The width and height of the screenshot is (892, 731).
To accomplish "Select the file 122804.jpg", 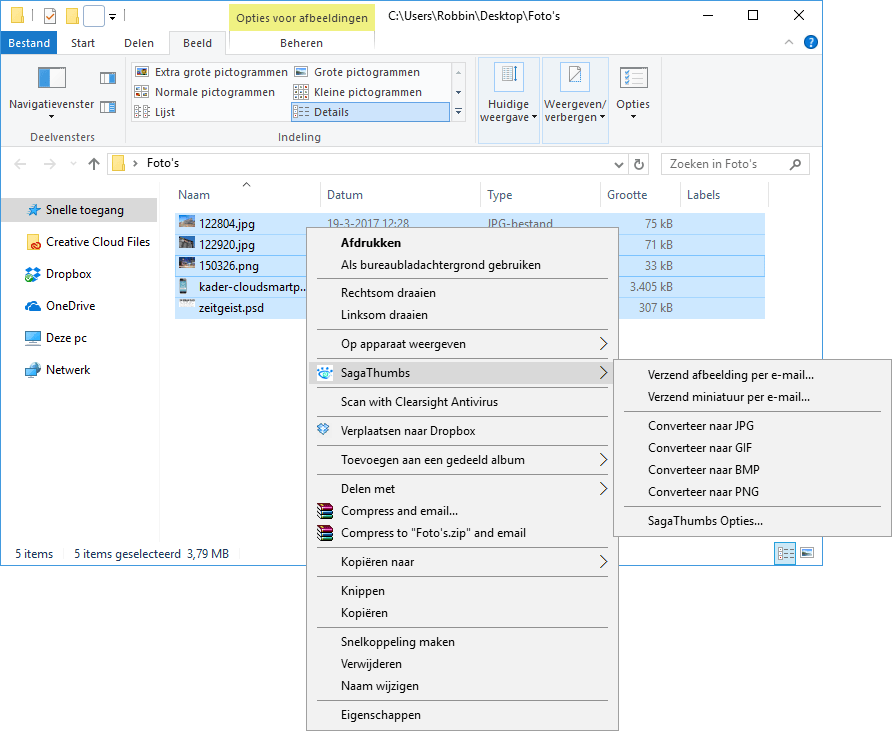I will (x=226, y=224).
